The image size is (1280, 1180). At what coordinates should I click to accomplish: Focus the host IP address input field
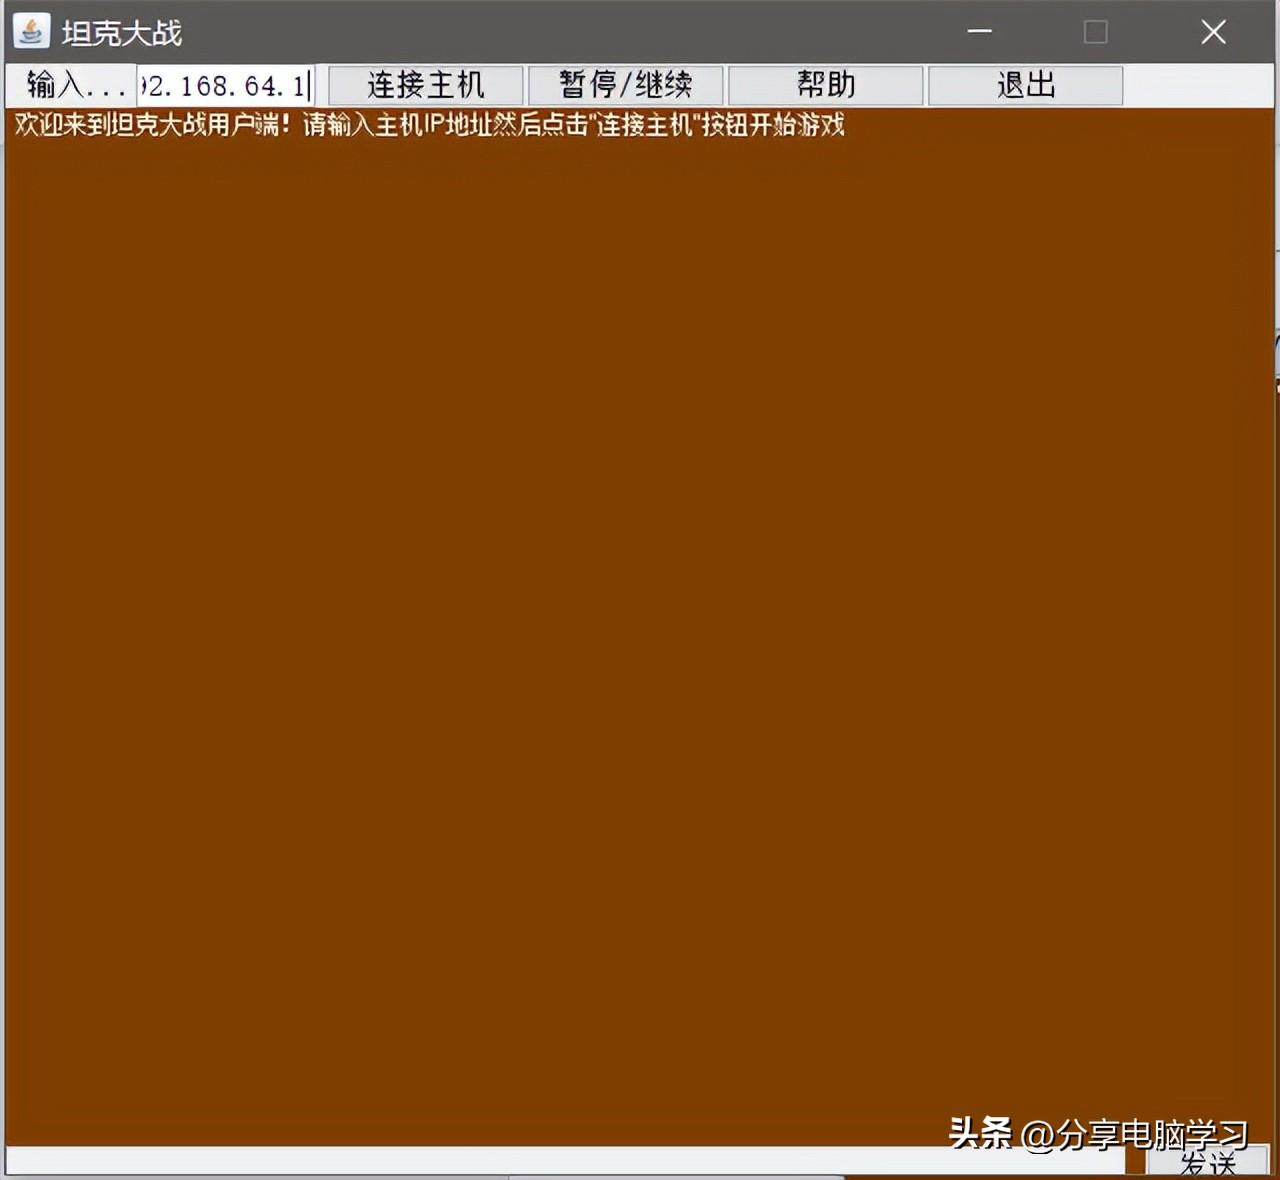click(x=226, y=86)
